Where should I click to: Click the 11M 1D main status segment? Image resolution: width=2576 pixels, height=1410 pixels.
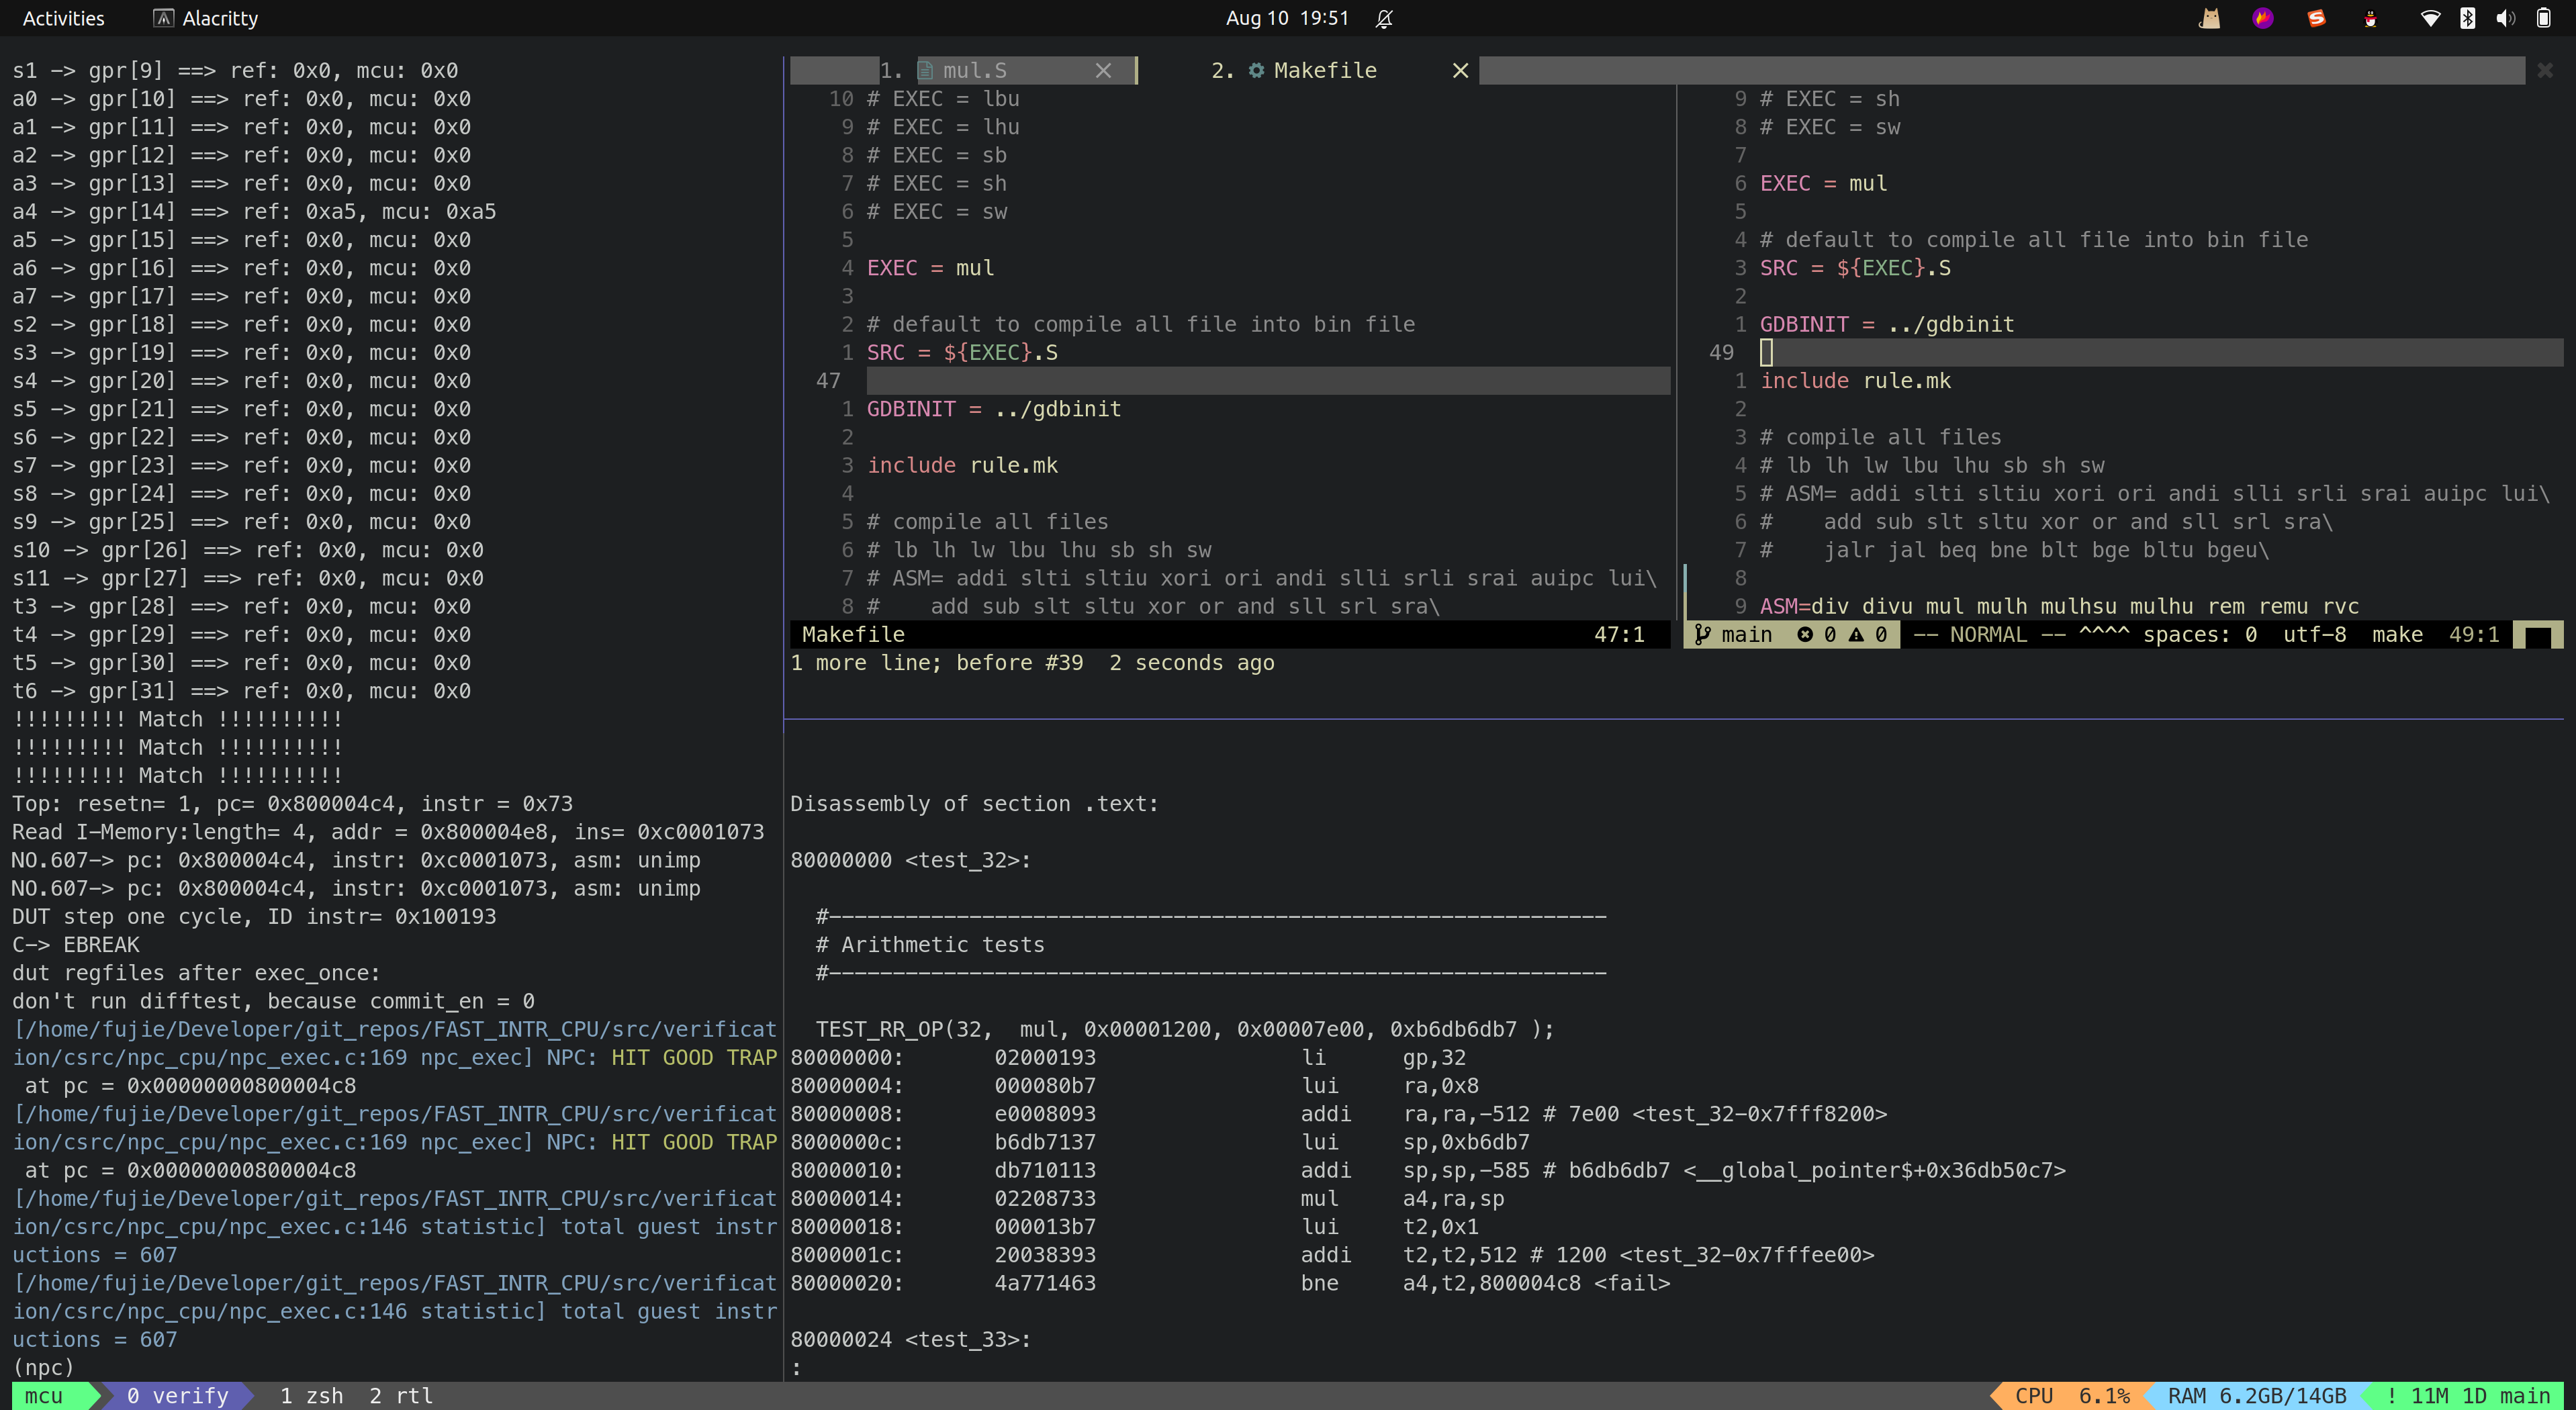(x=2468, y=1395)
